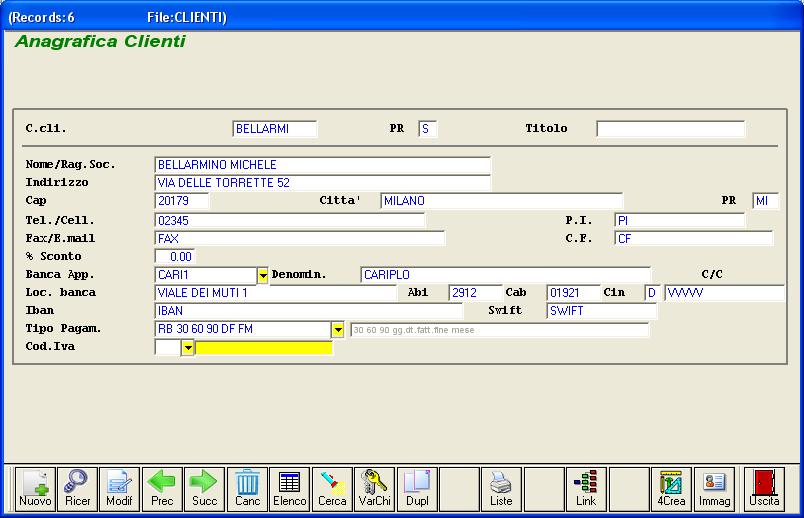Click the C.F. field

(693, 238)
